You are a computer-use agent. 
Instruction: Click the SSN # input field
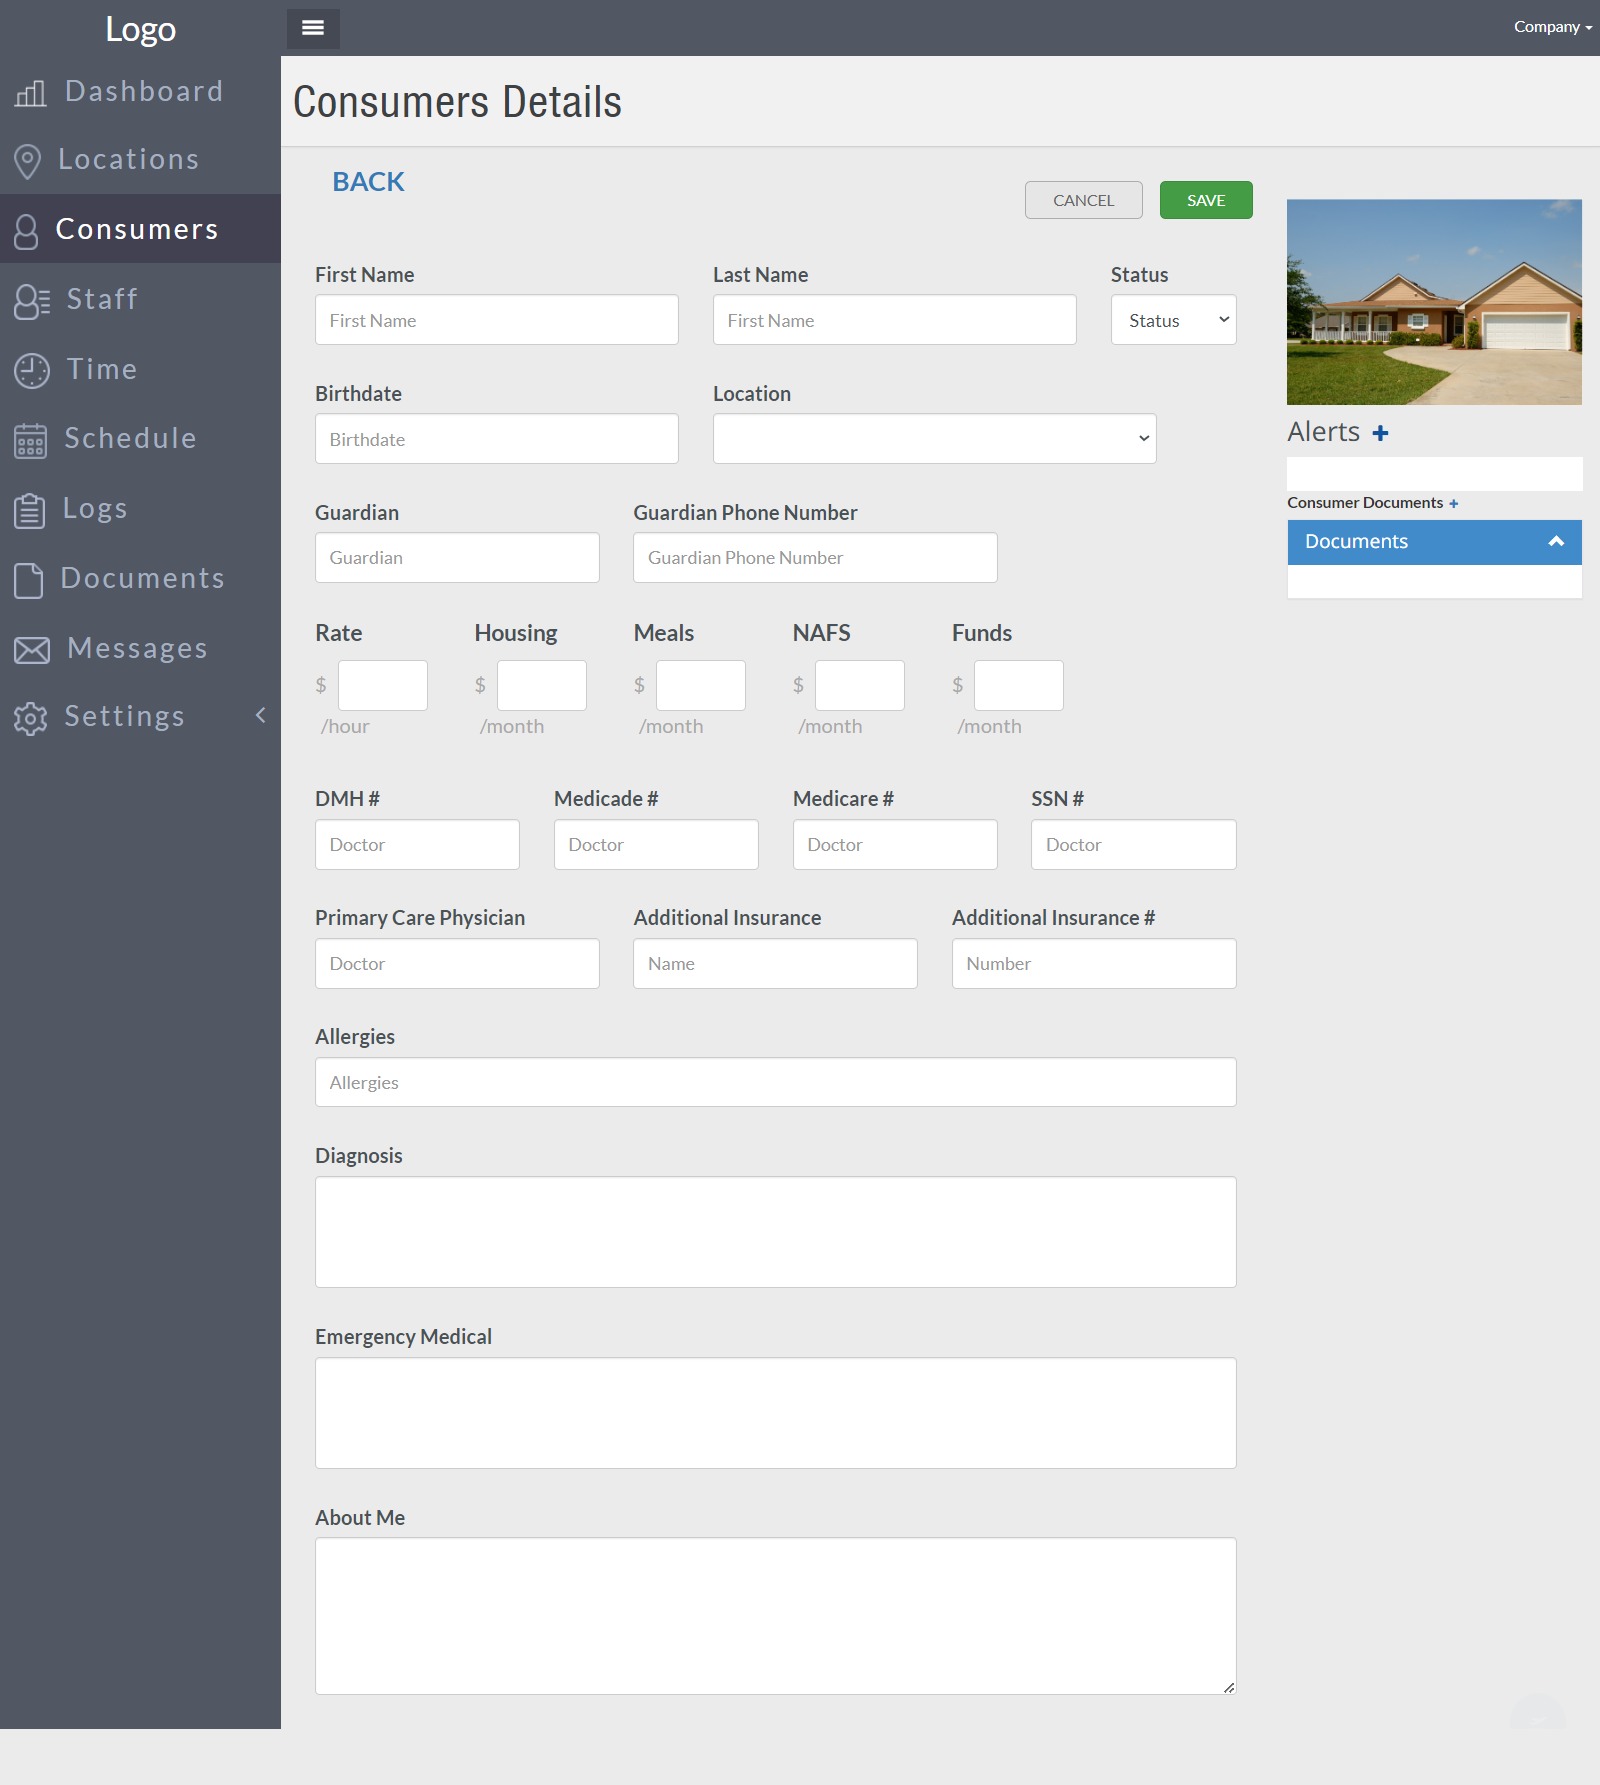[1134, 845]
